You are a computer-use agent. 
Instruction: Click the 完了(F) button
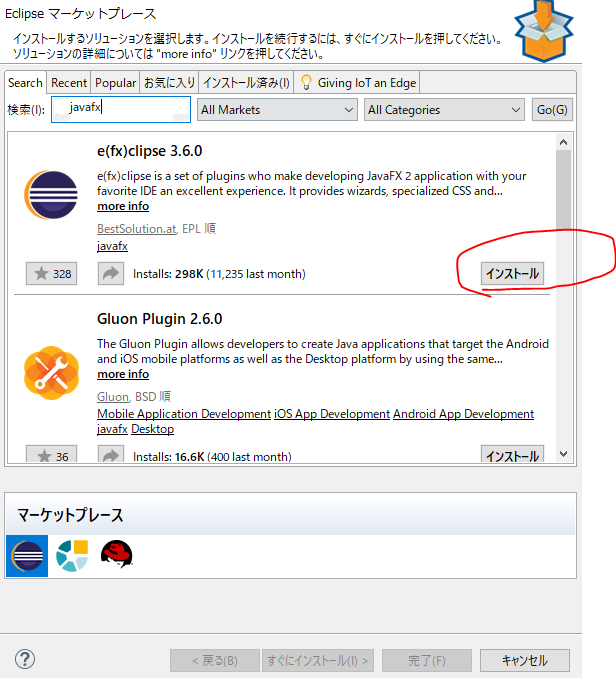(427, 660)
